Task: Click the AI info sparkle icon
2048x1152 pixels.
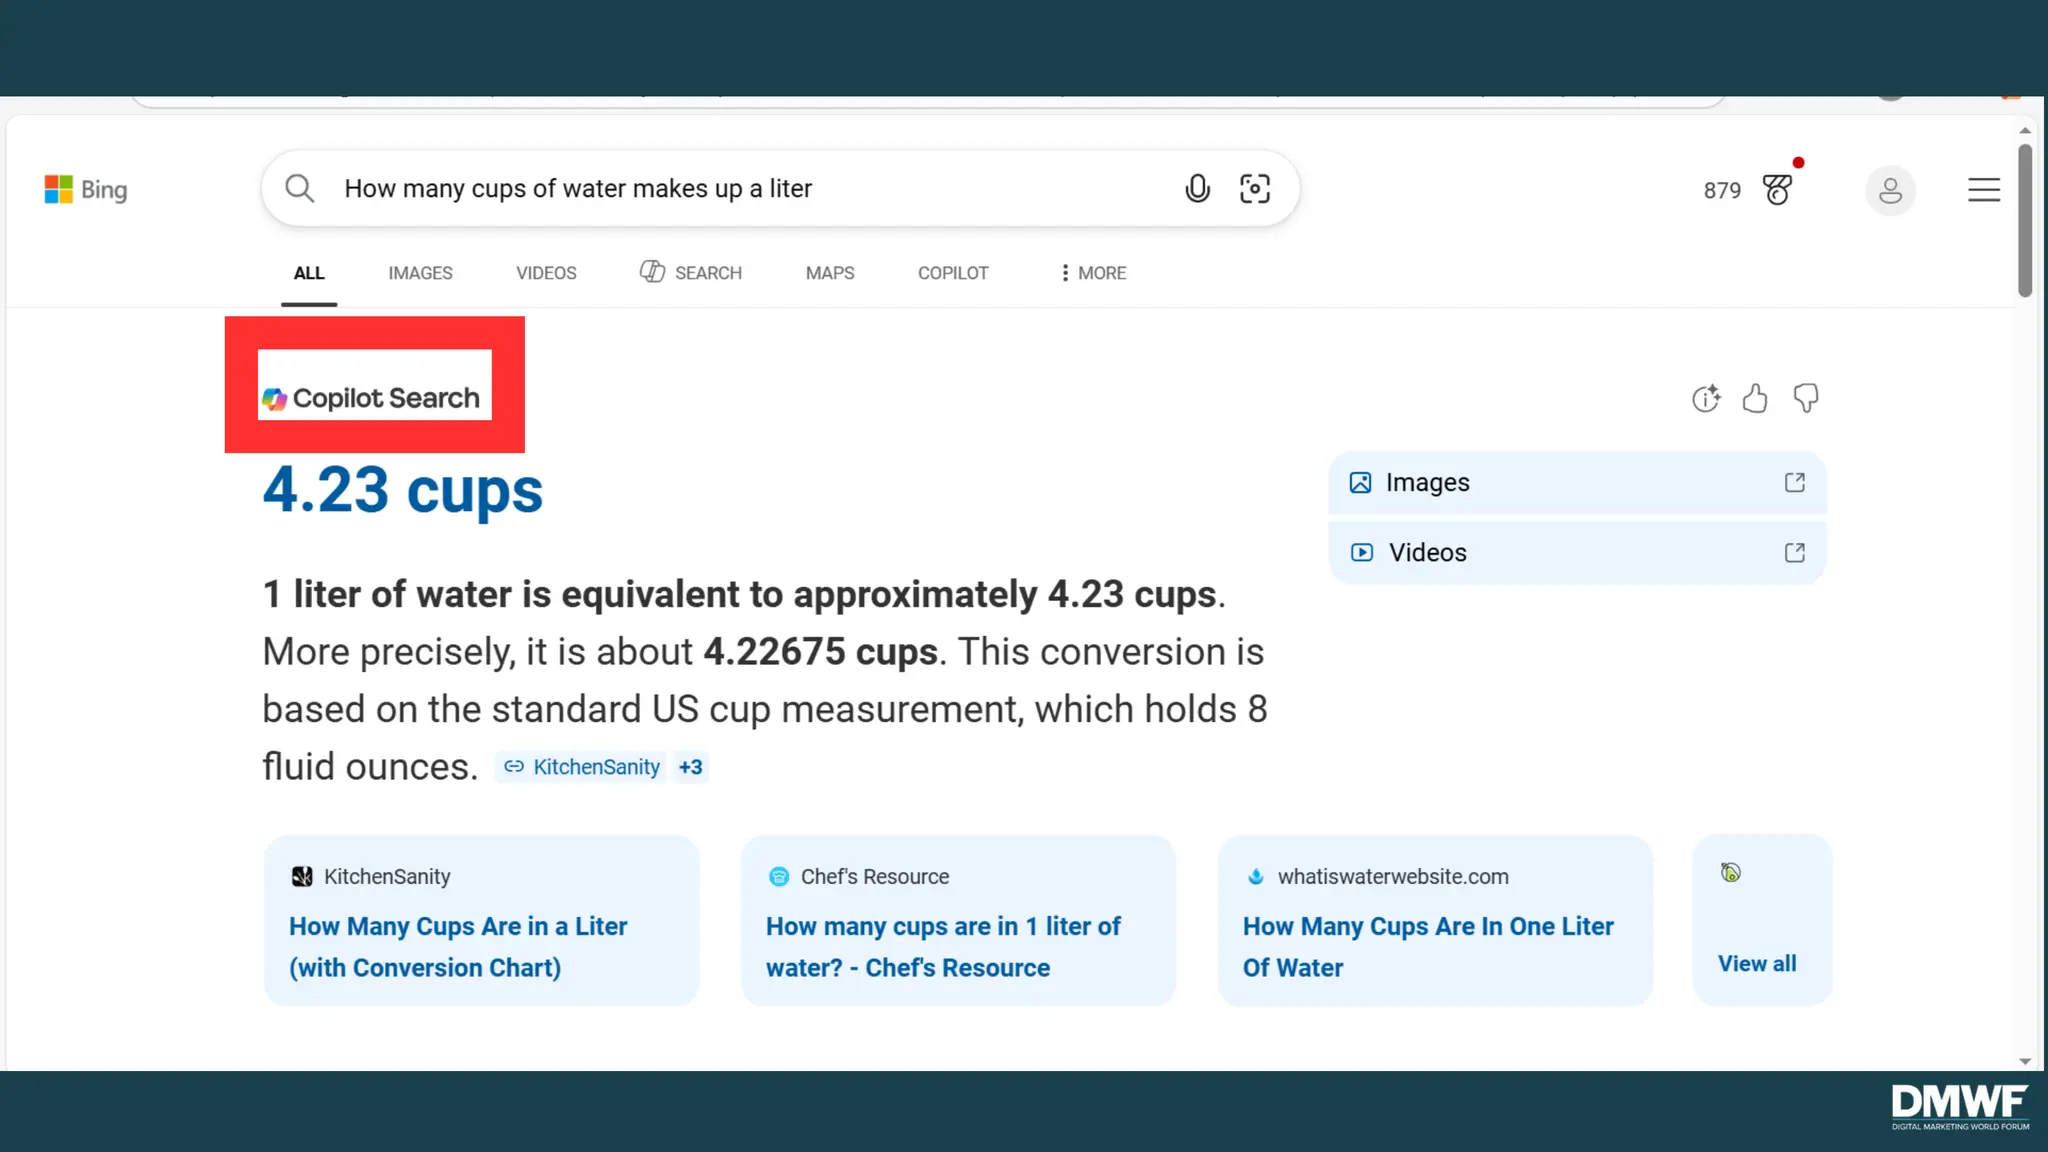Action: [x=1706, y=399]
